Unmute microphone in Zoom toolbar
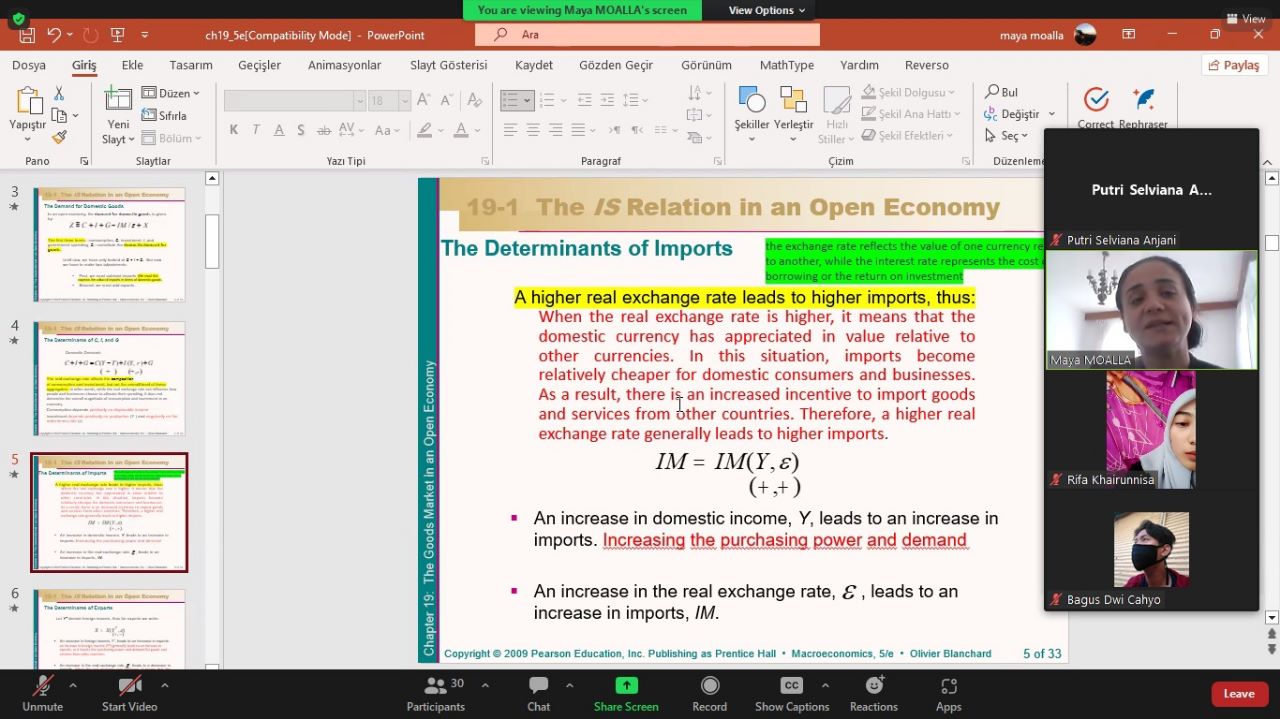 tap(42, 693)
